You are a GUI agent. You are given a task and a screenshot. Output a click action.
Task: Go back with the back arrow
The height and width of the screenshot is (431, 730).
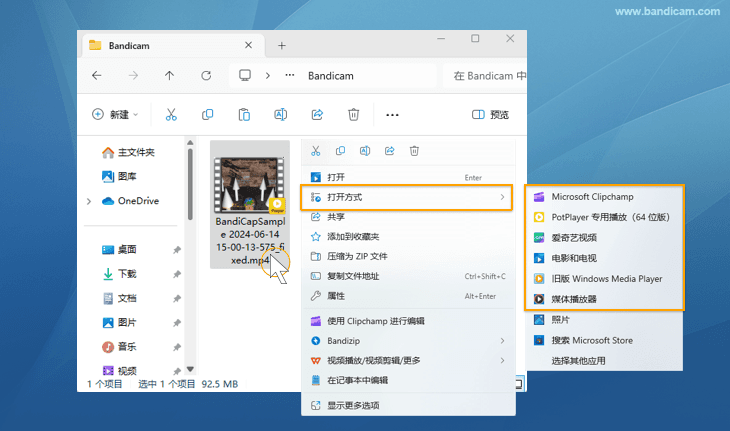(x=96, y=75)
